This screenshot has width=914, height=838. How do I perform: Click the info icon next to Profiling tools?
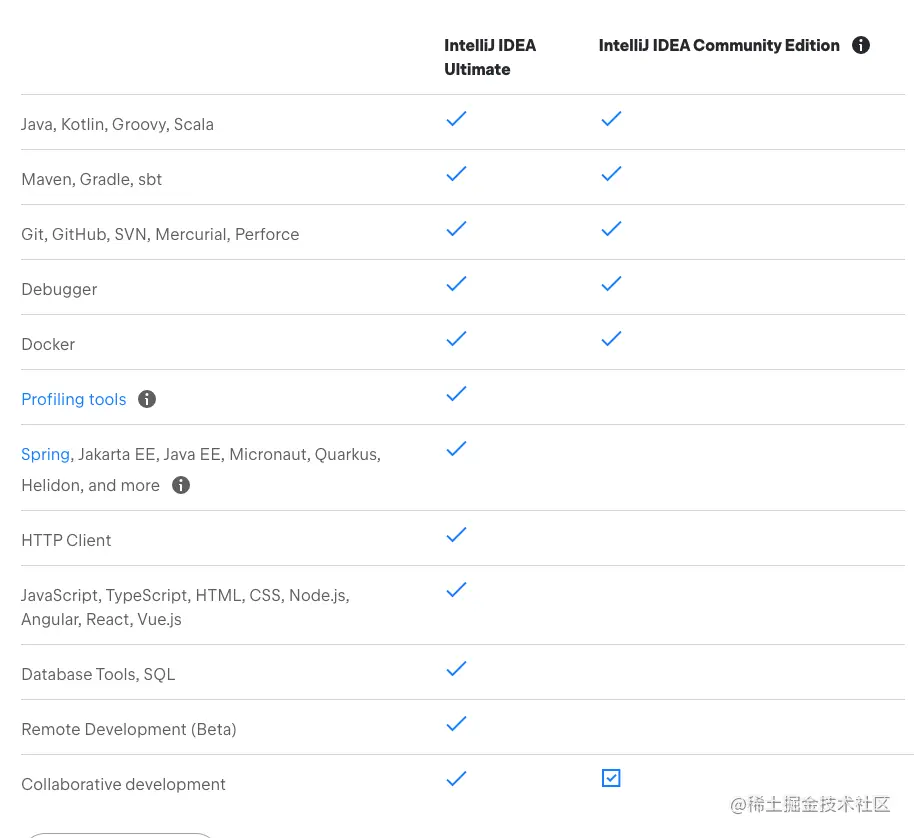coord(147,399)
